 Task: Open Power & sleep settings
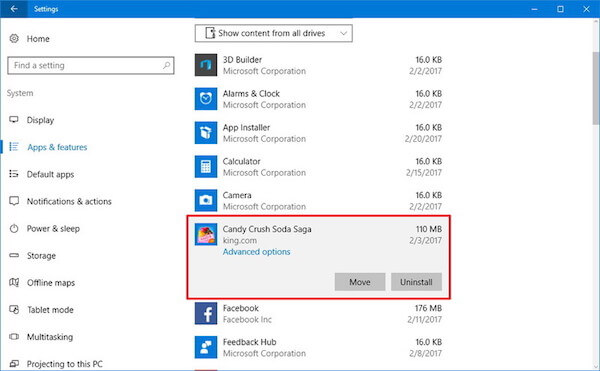[53, 229]
